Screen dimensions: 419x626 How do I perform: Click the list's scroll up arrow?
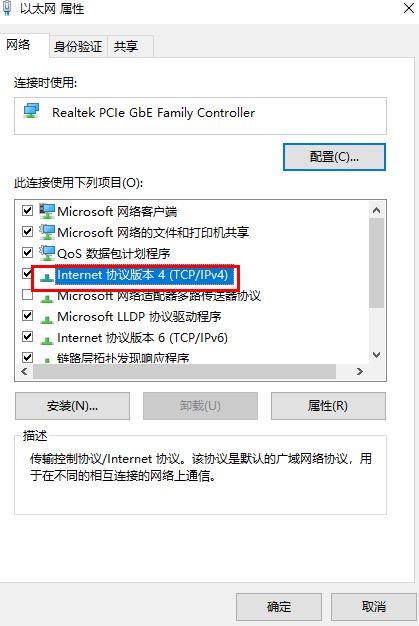pos(376,210)
